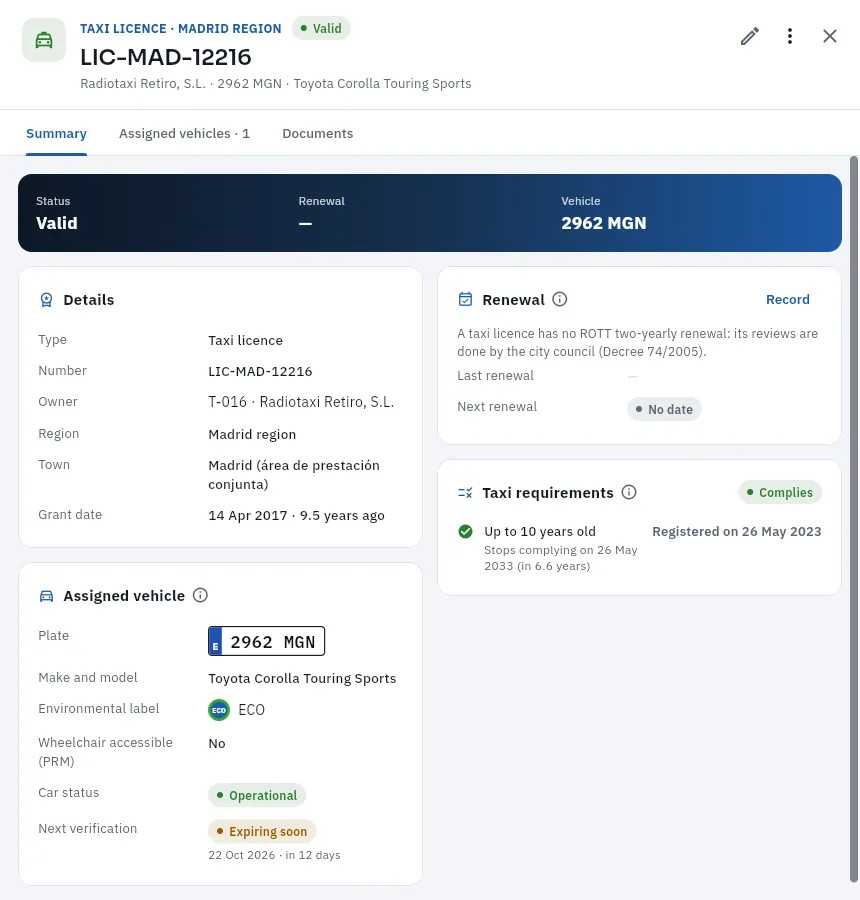
Task: Click the green check beside Up to 10 years old
Action: click(x=466, y=532)
